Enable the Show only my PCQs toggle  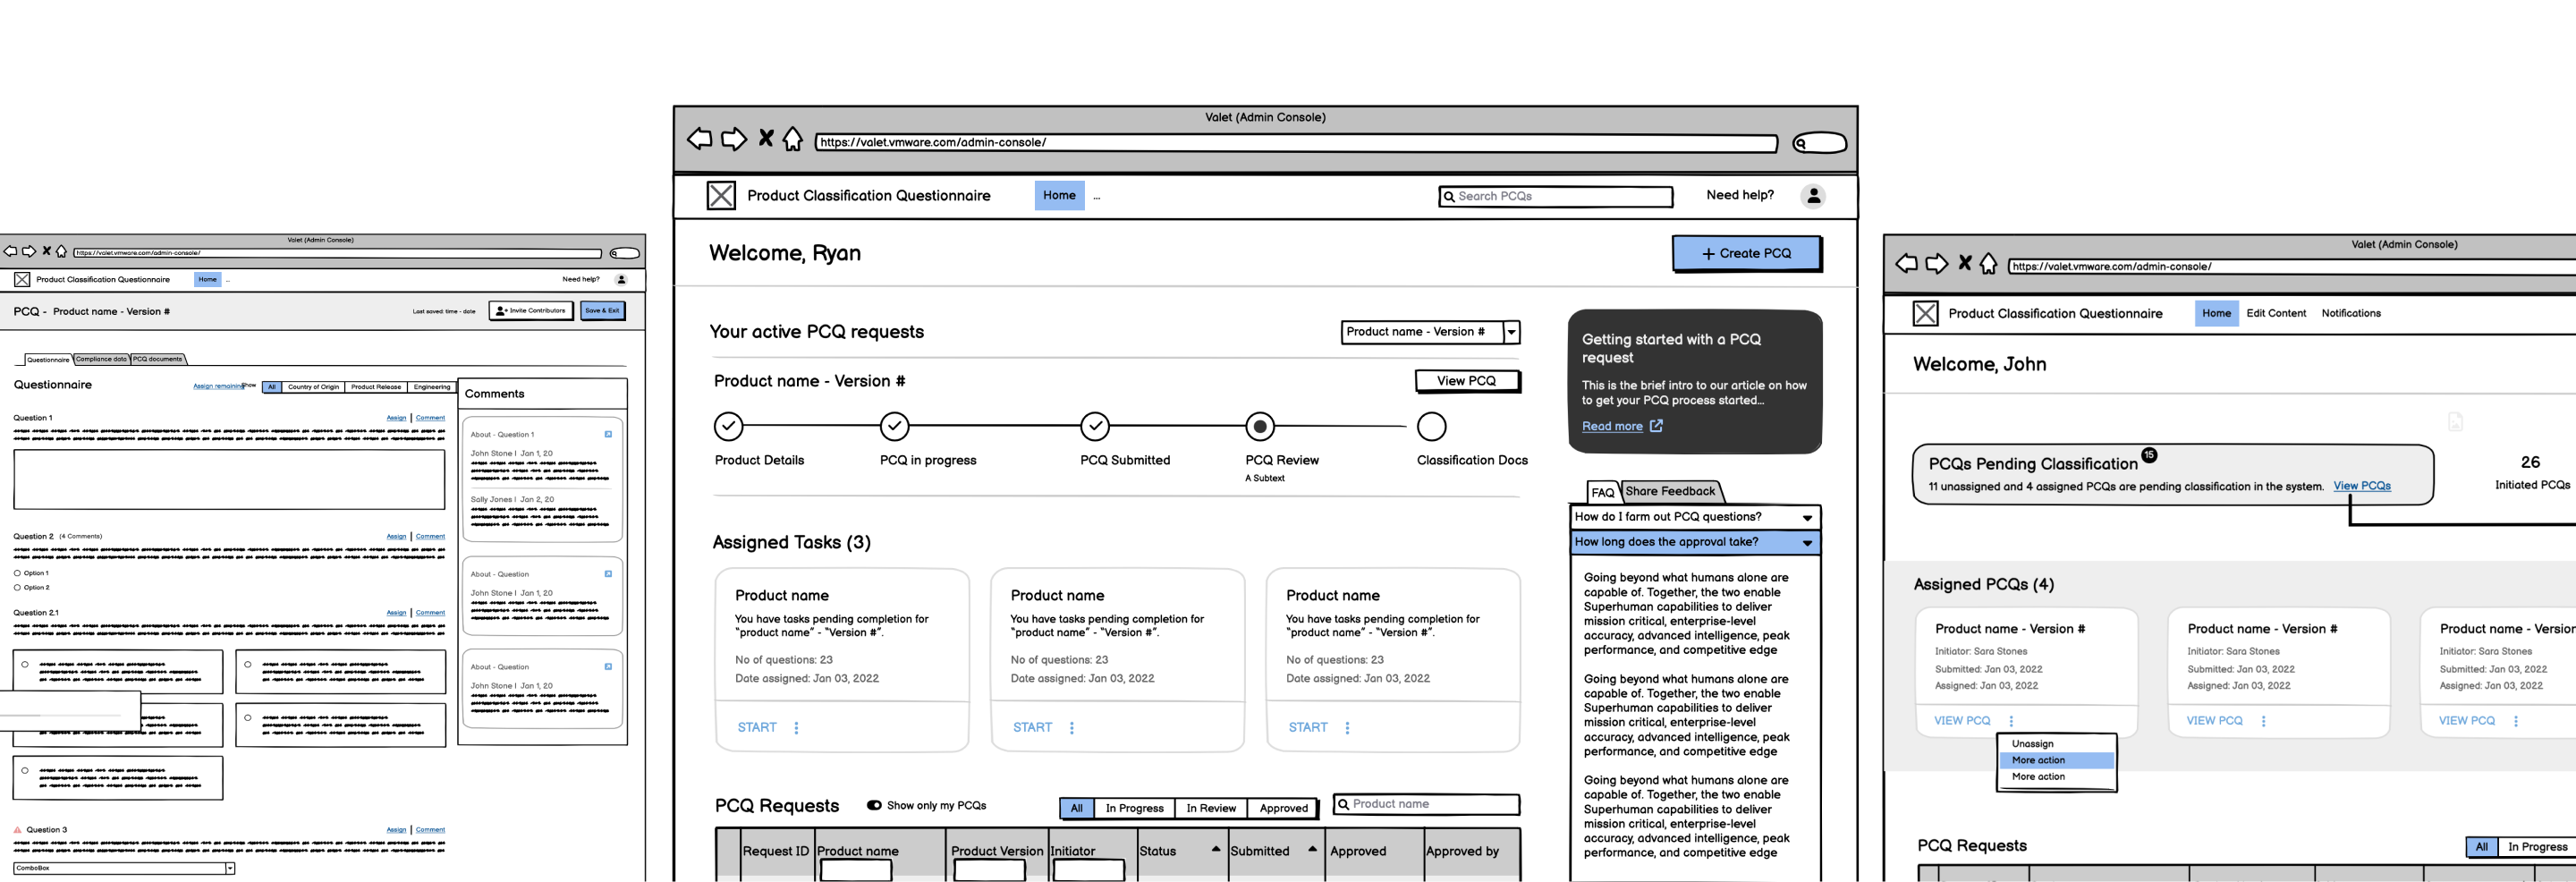(875, 805)
